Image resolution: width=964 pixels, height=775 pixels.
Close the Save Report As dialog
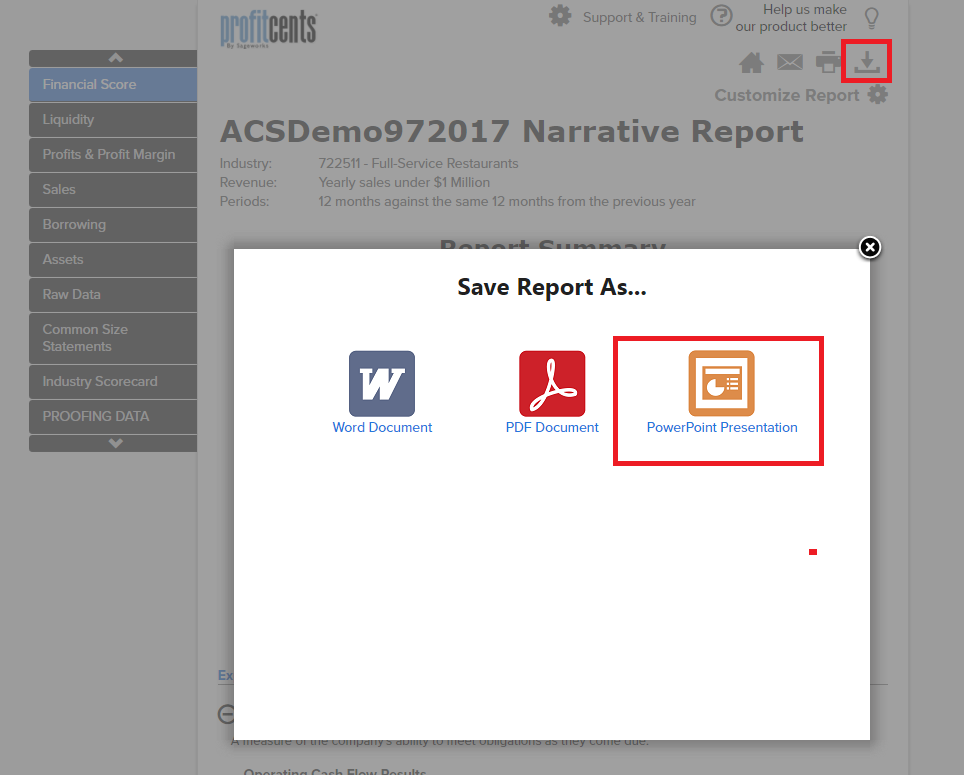[869, 247]
